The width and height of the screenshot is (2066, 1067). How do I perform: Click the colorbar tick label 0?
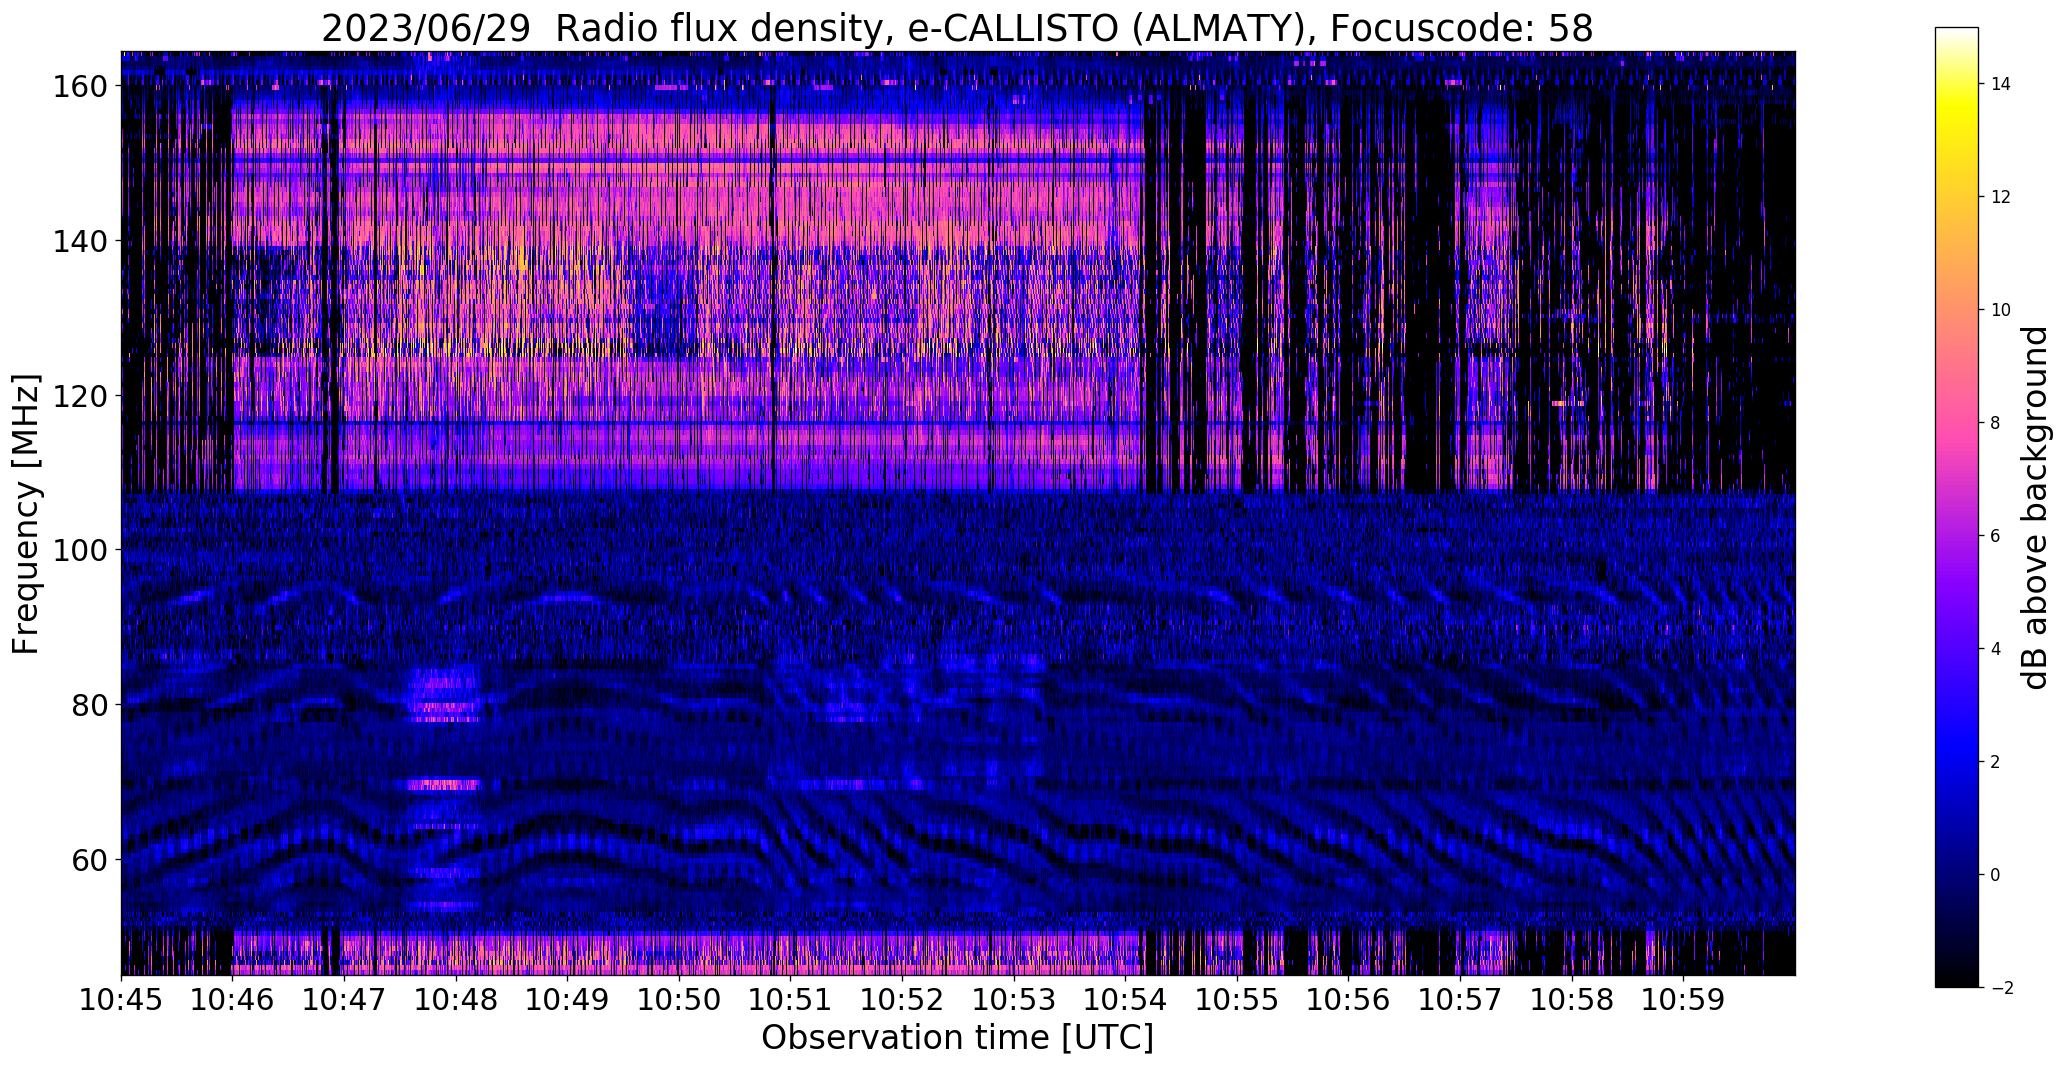point(1995,875)
